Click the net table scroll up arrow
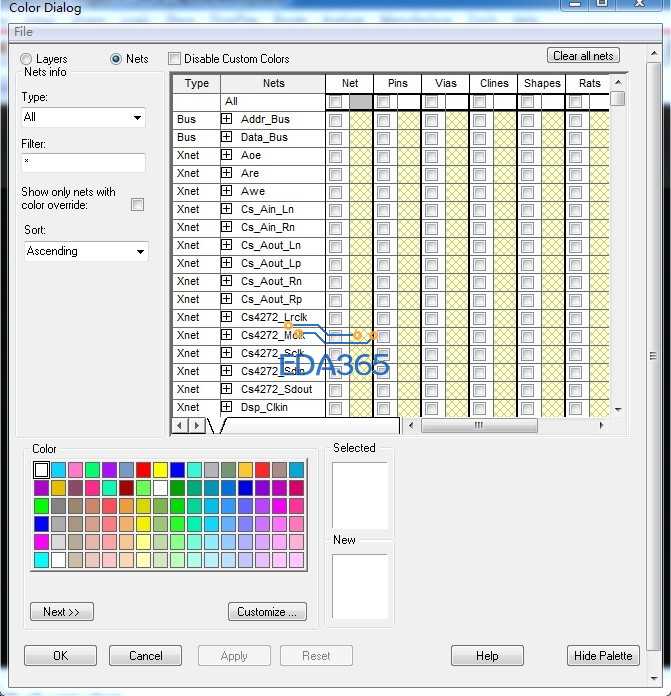 click(618, 83)
